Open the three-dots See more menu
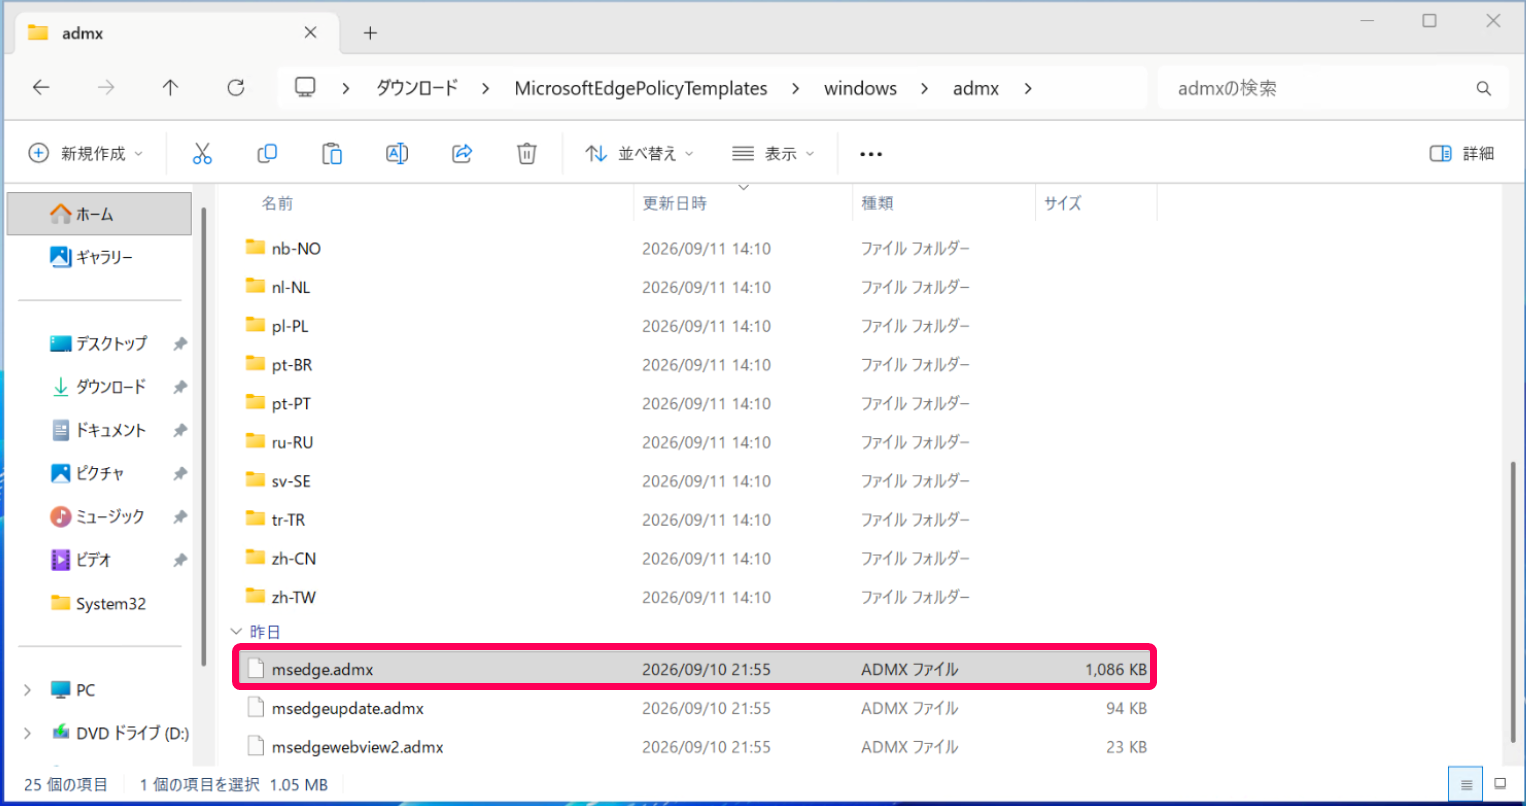This screenshot has height=806, width=1526. (871, 154)
